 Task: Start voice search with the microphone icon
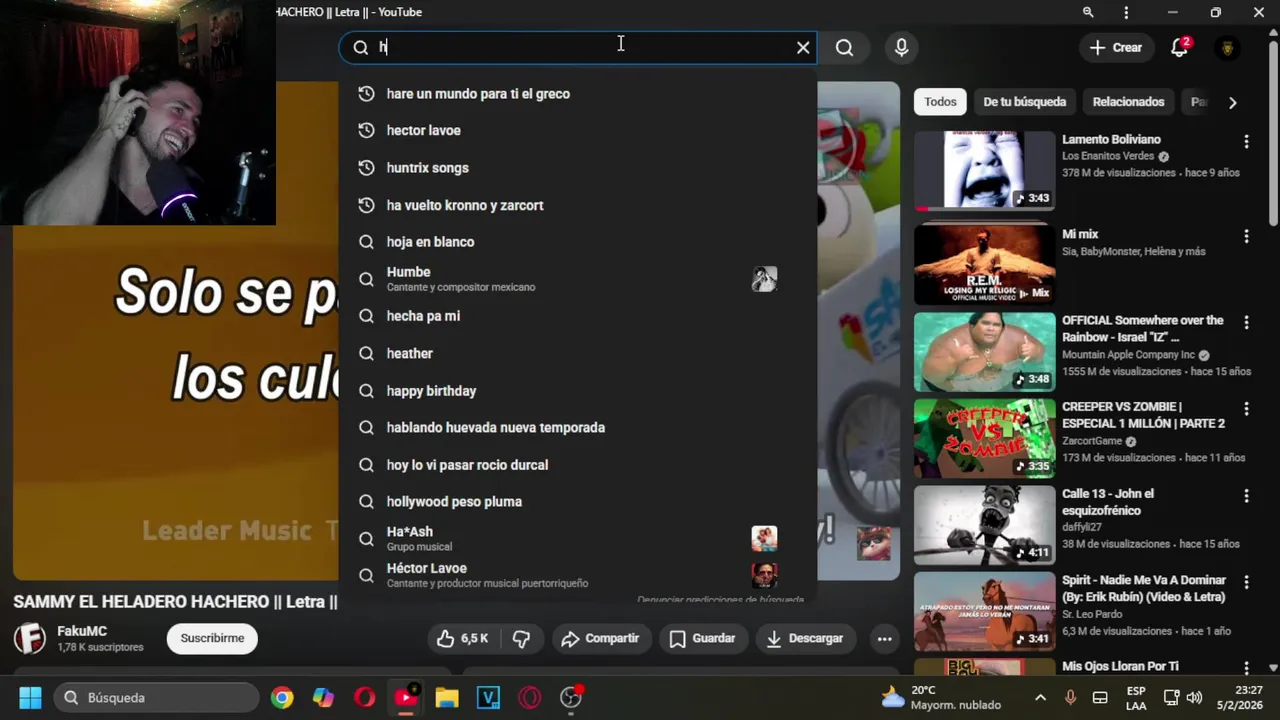click(901, 47)
